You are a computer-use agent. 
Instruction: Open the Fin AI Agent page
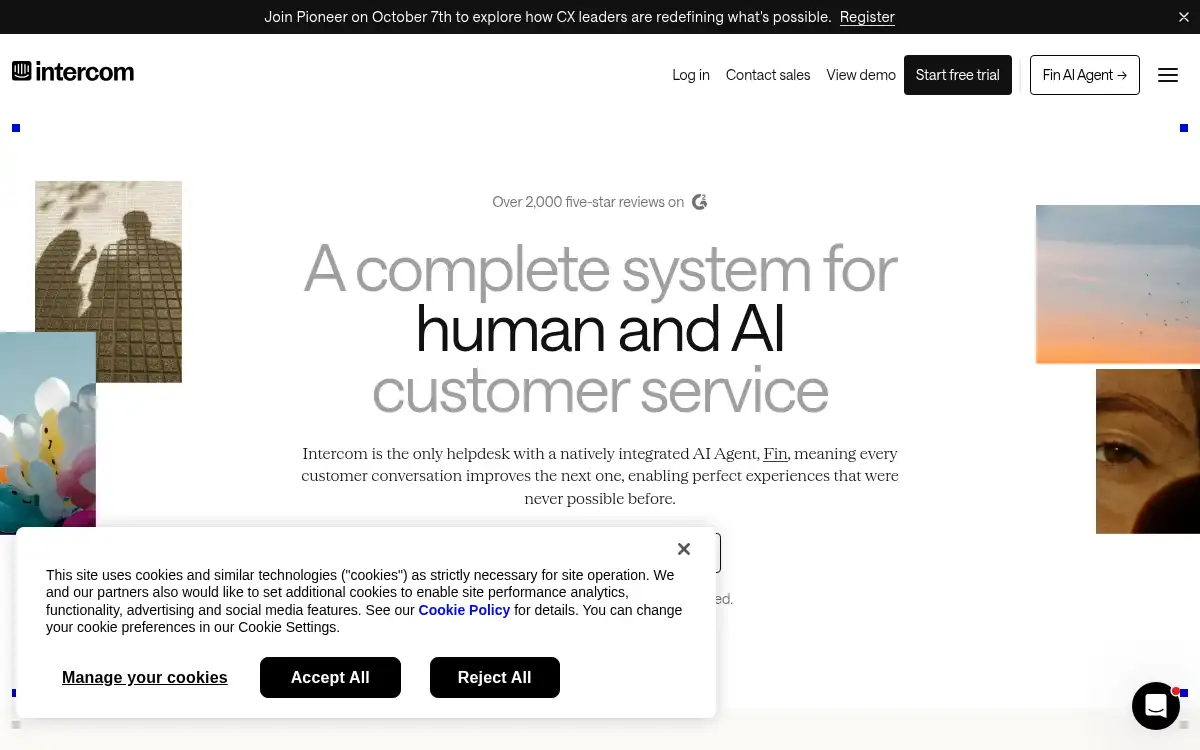(1085, 75)
